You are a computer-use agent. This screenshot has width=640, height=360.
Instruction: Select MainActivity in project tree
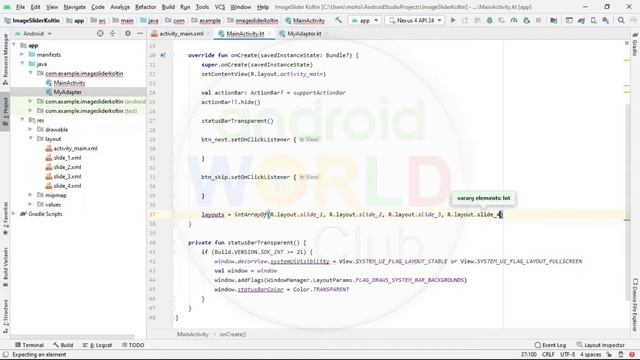tap(69, 83)
